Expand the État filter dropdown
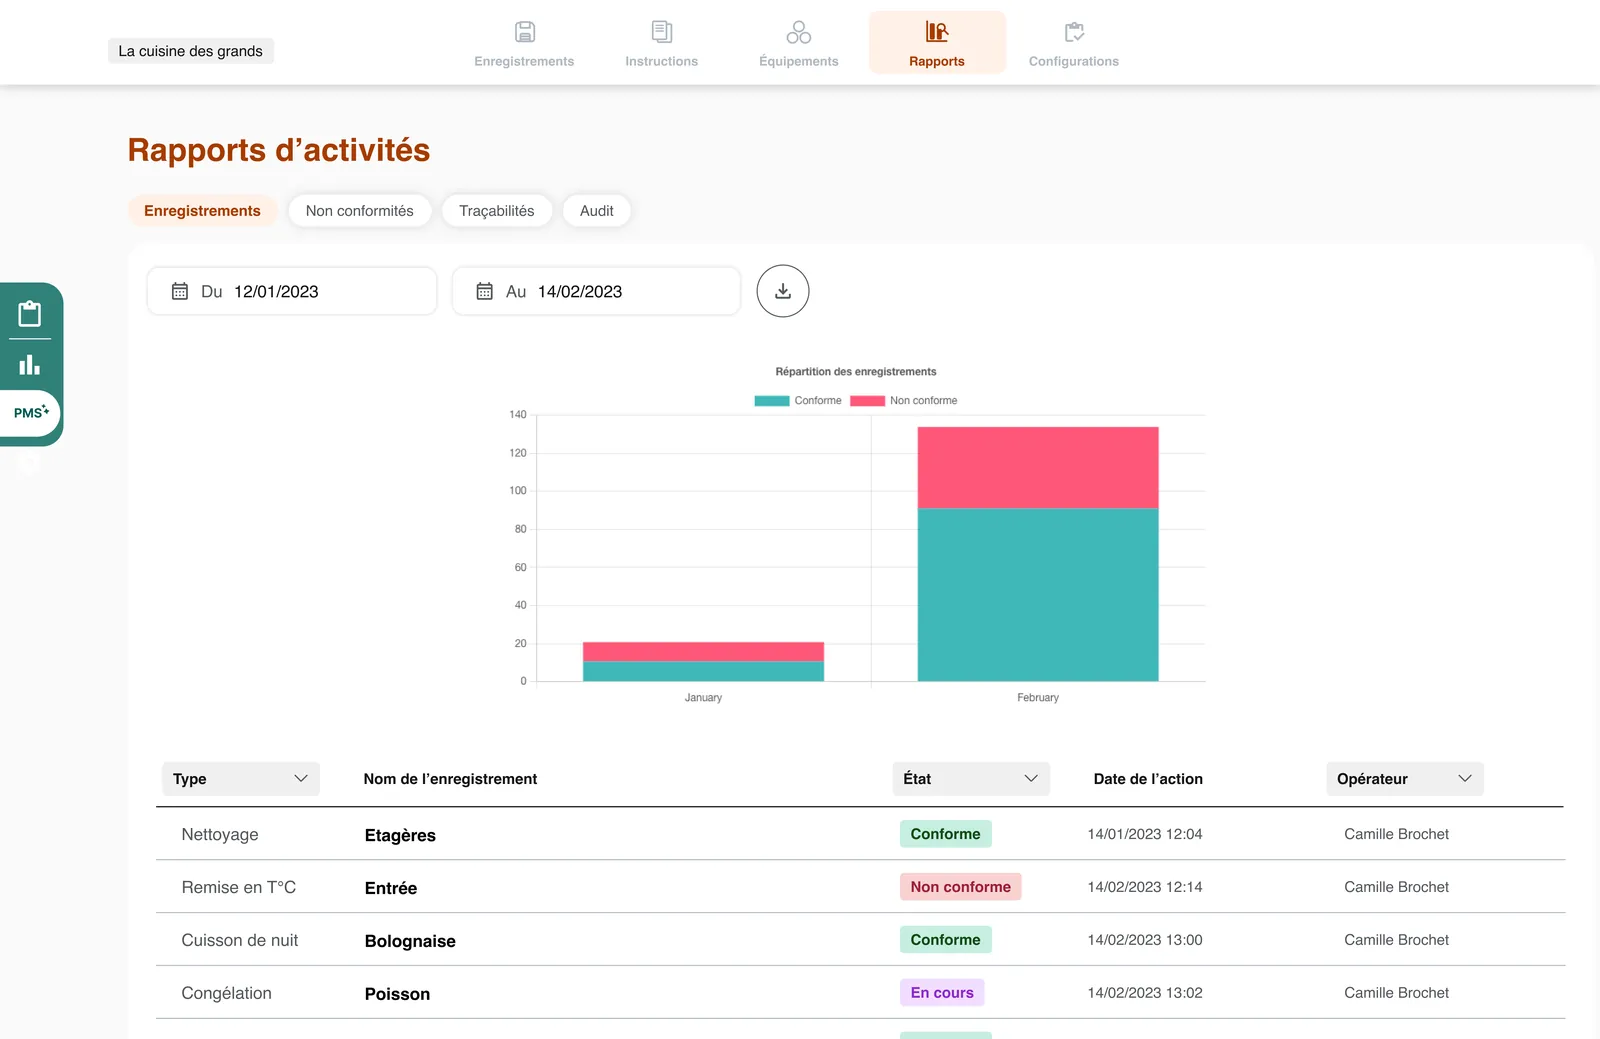Screen dimensions: 1600x1039 (x=971, y=779)
